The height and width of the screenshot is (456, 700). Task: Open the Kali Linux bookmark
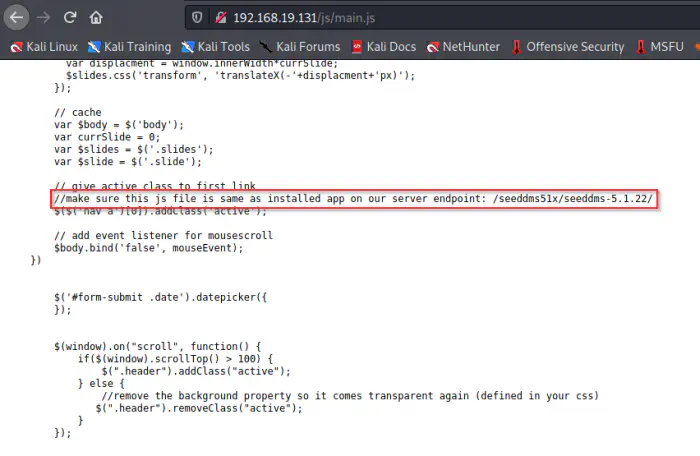(43, 46)
